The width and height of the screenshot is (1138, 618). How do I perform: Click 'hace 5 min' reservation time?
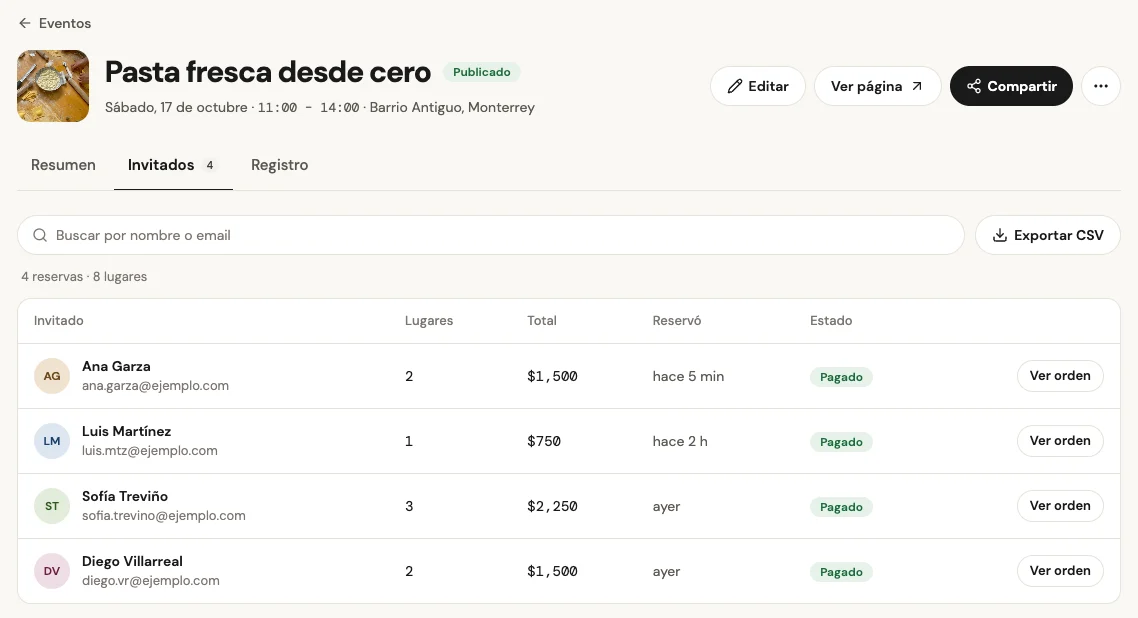click(x=688, y=376)
